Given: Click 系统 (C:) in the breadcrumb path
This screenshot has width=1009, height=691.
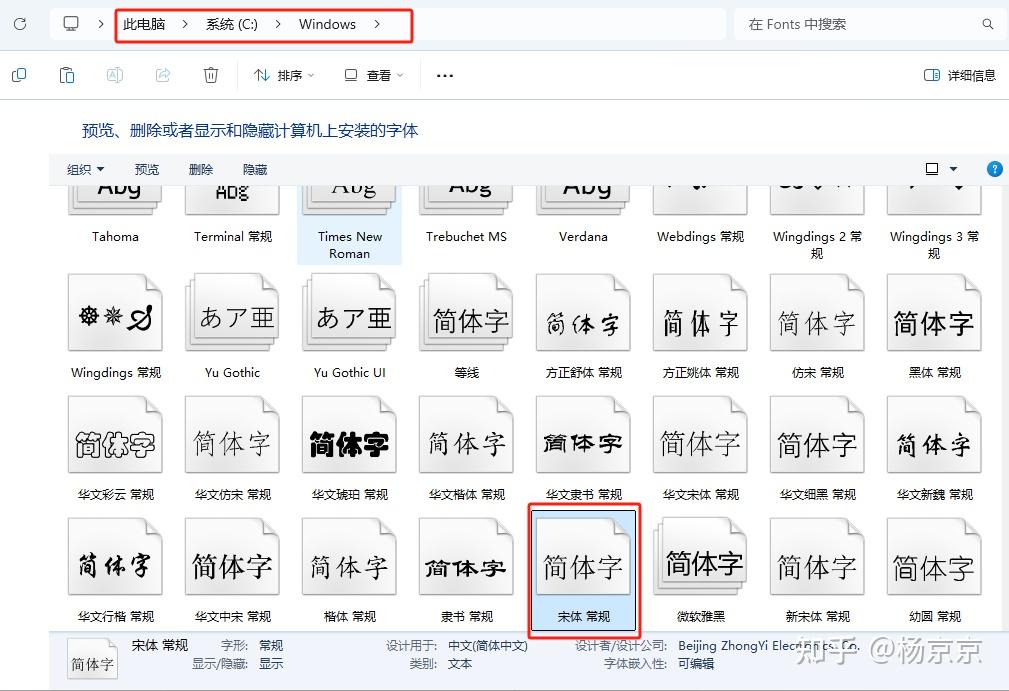Looking at the screenshot, I should pos(231,24).
